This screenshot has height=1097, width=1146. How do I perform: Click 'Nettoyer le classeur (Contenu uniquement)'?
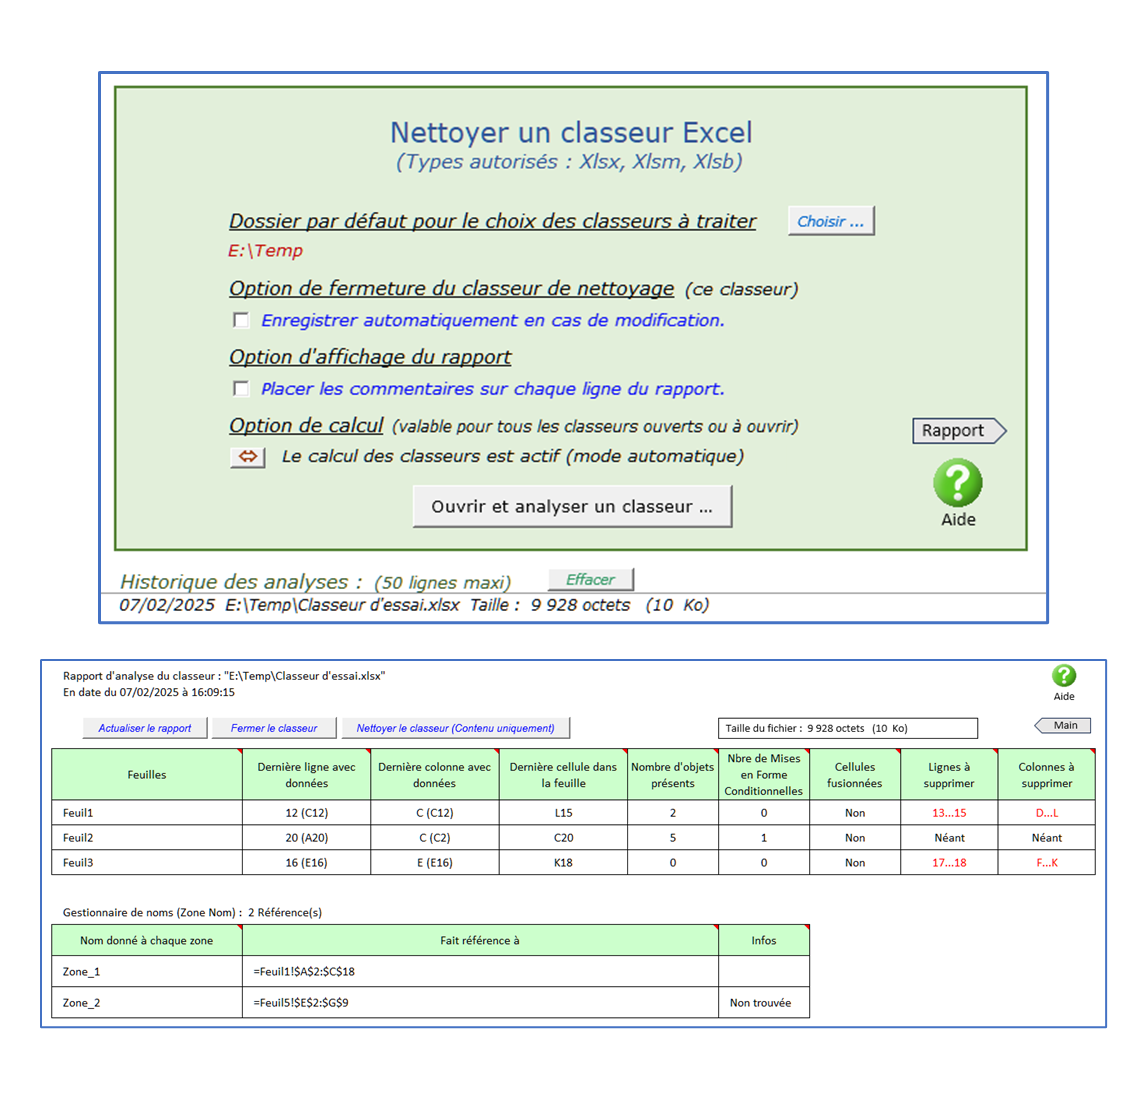click(x=455, y=728)
